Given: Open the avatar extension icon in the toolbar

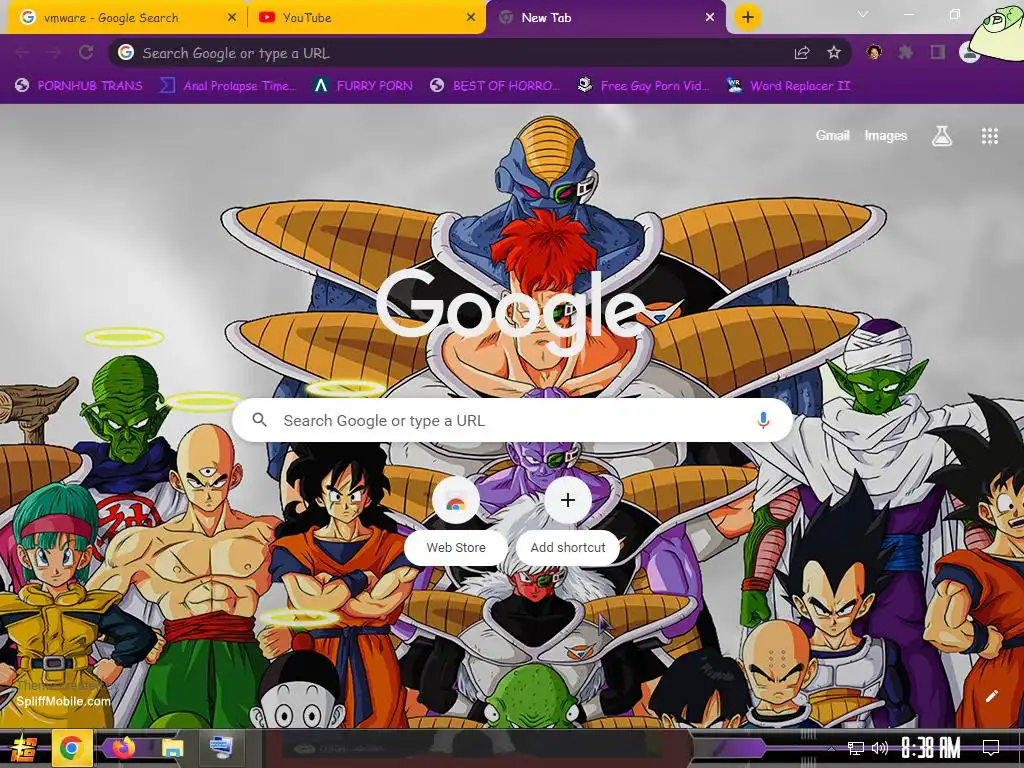Looking at the screenshot, I should click(874, 53).
